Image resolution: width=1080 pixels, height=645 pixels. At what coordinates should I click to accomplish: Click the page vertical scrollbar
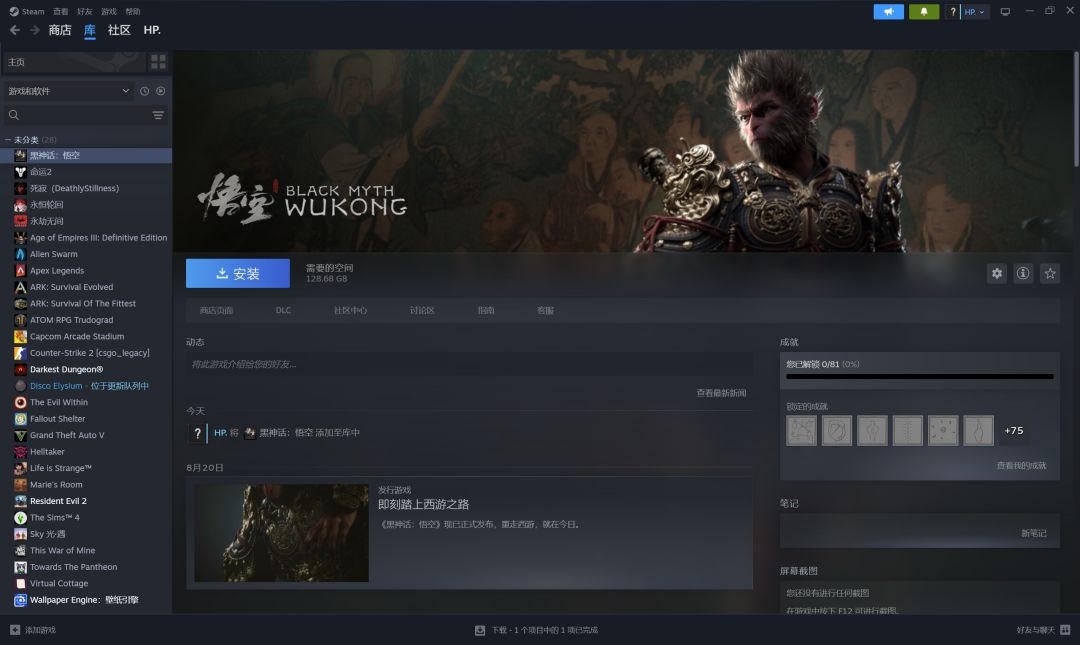pyautogui.click(x=1076, y=108)
